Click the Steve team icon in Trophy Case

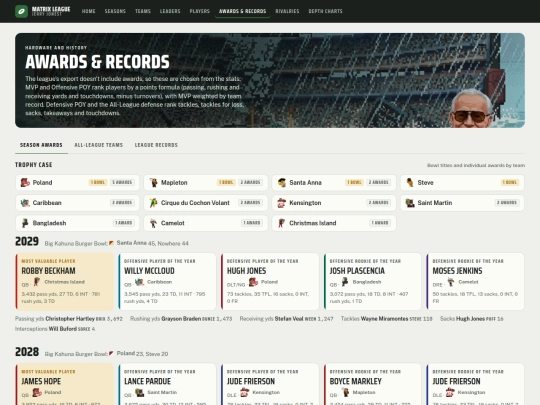coord(410,183)
